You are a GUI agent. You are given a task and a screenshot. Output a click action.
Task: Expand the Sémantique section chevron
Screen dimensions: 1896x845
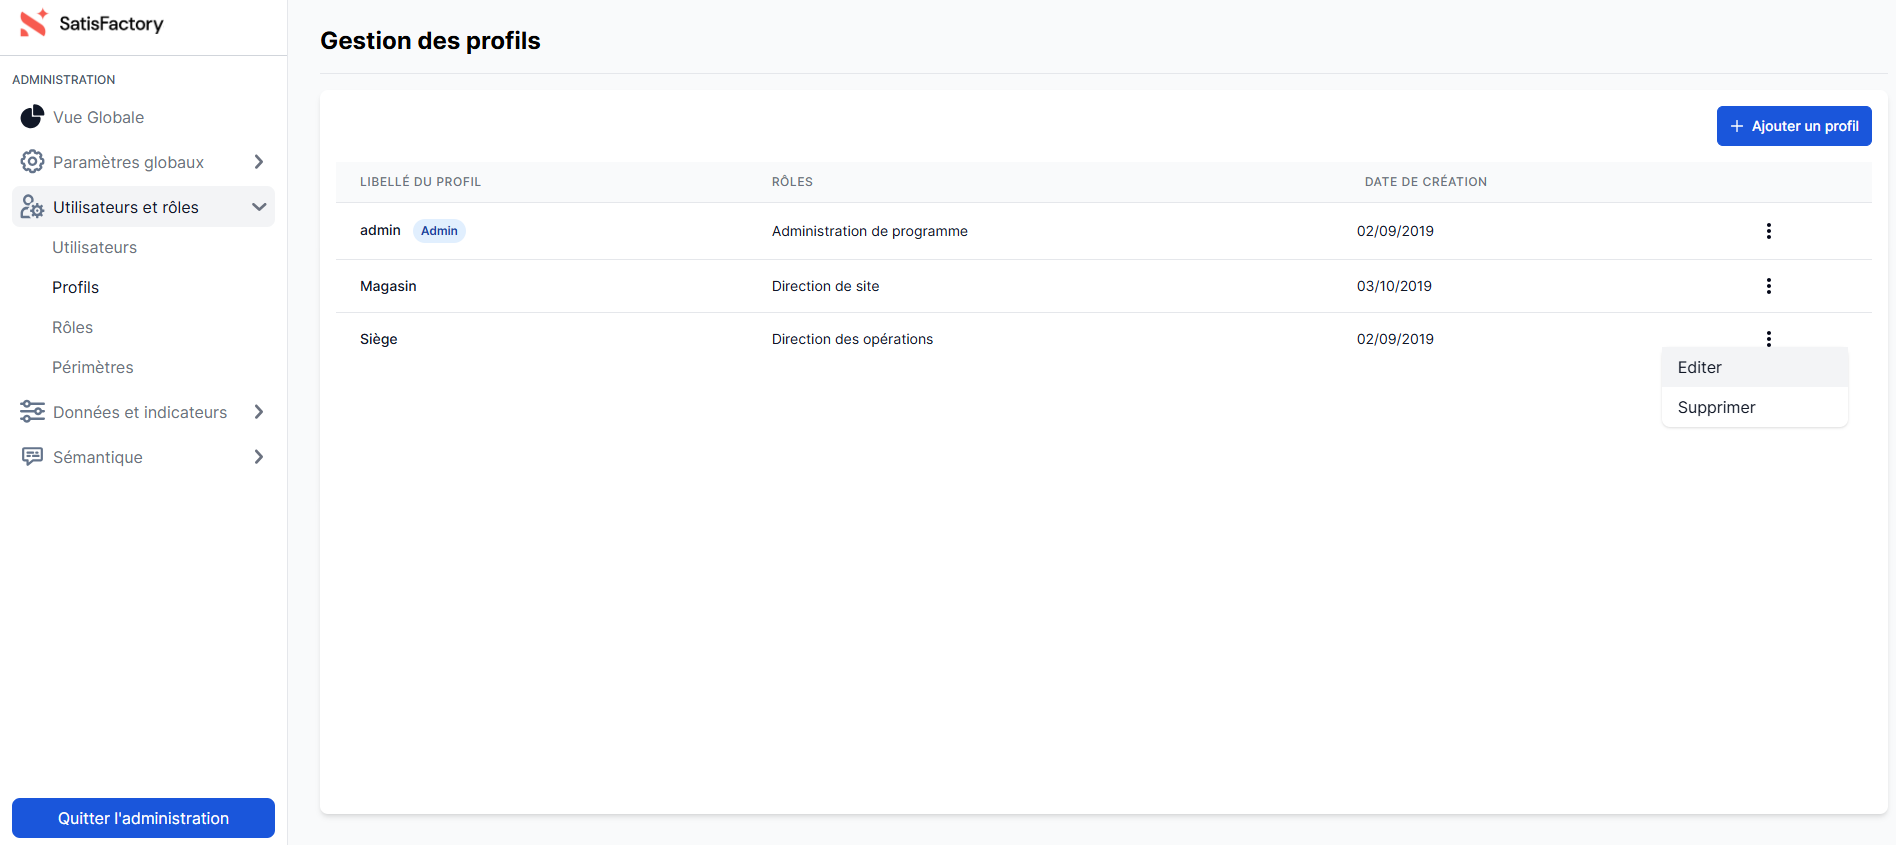coord(259,457)
